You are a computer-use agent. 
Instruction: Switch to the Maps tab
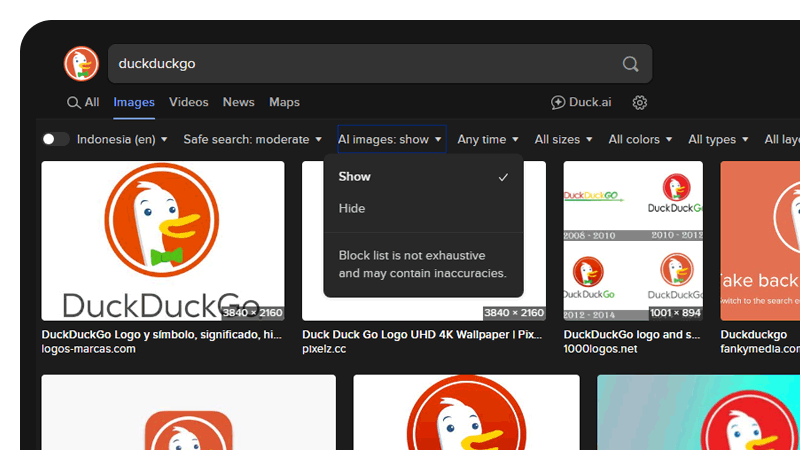click(284, 103)
